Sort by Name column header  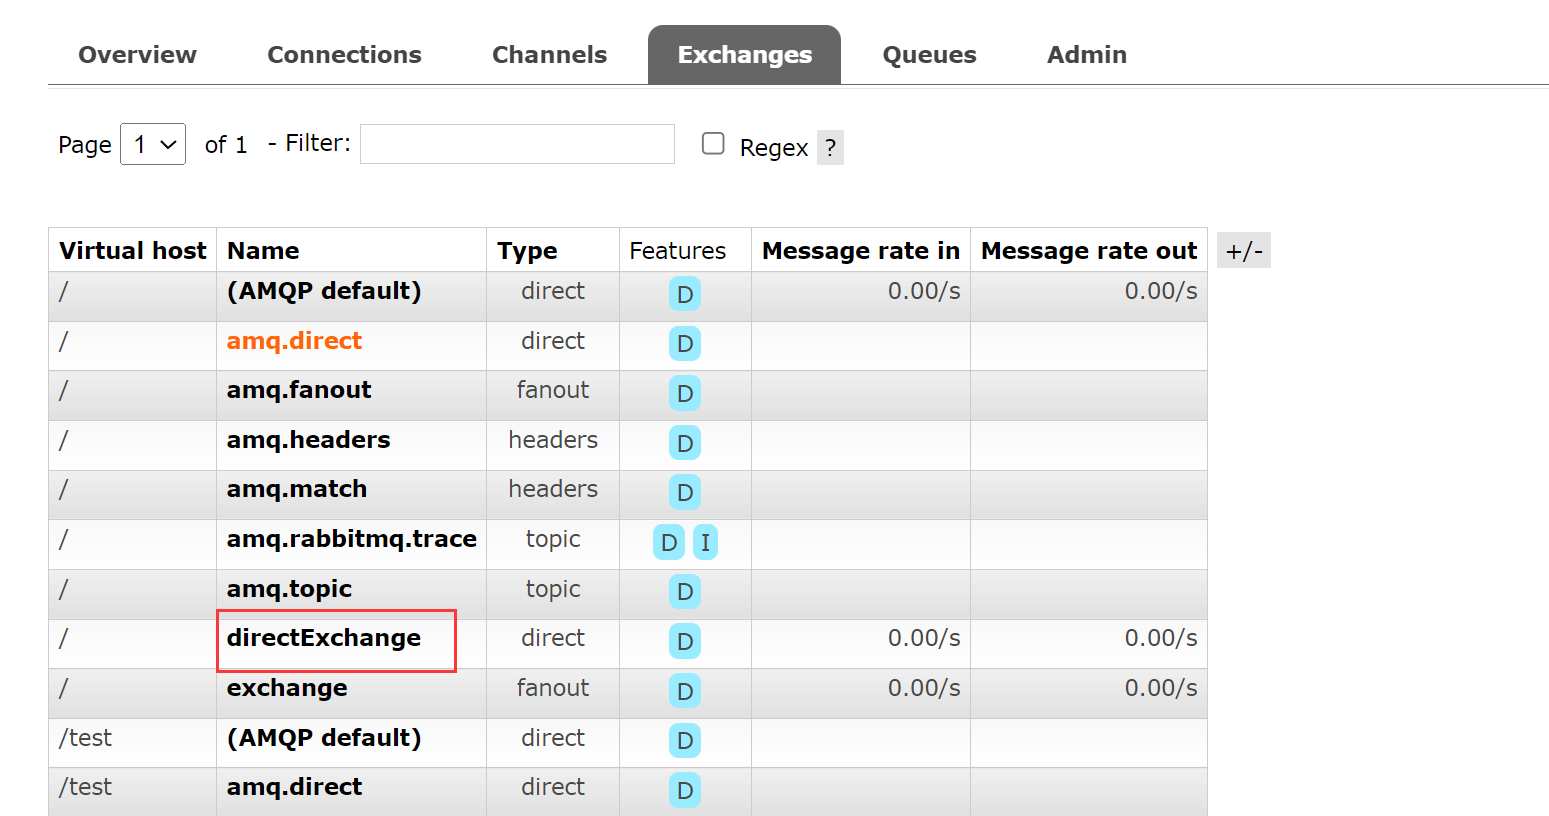coord(263,251)
